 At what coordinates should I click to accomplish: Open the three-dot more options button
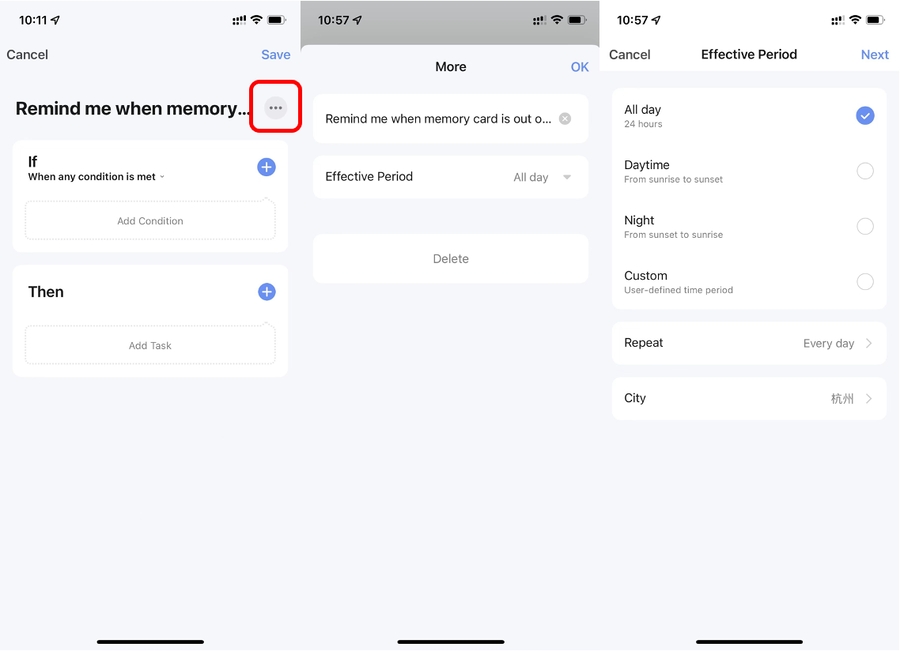[x=276, y=107]
